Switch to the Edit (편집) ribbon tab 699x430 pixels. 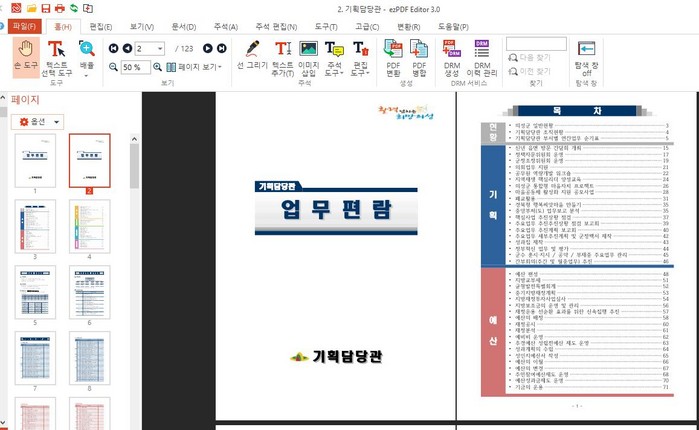[x=101, y=26]
